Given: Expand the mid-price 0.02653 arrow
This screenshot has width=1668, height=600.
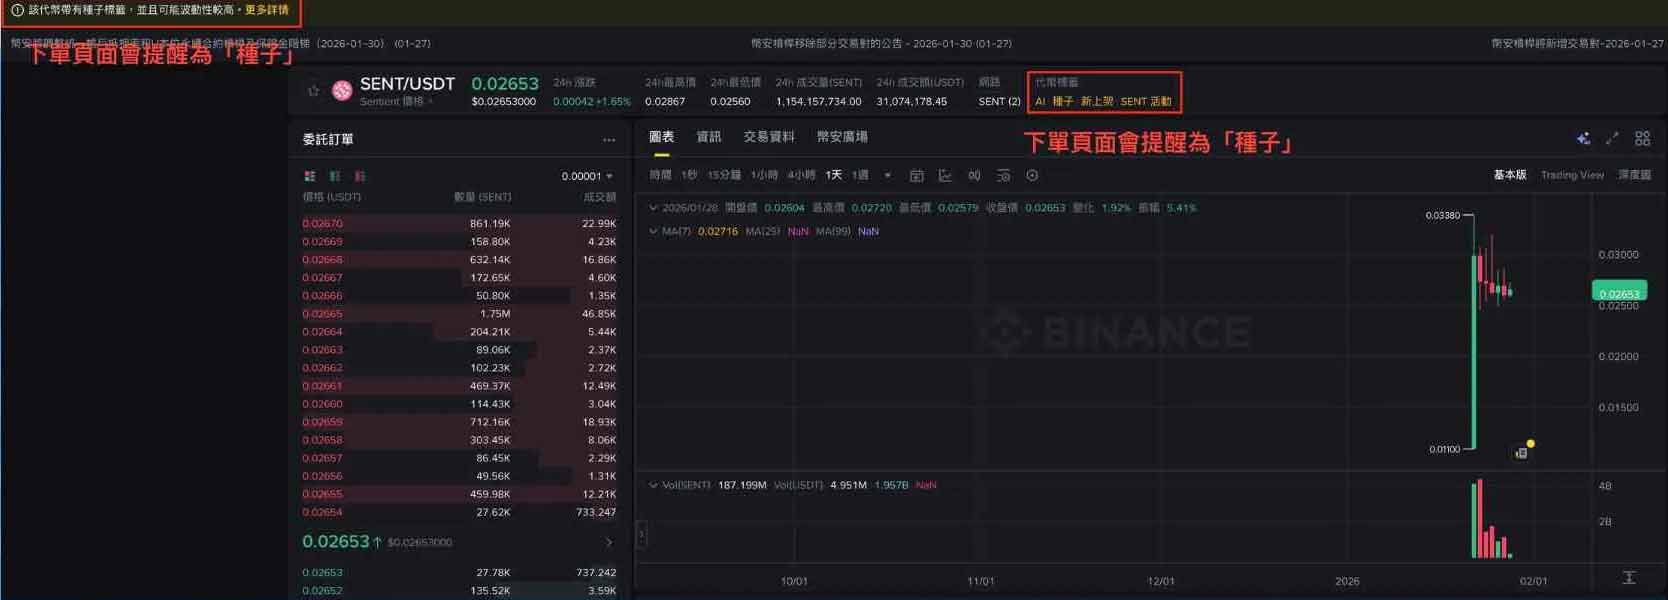Looking at the screenshot, I should coord(609,542).
